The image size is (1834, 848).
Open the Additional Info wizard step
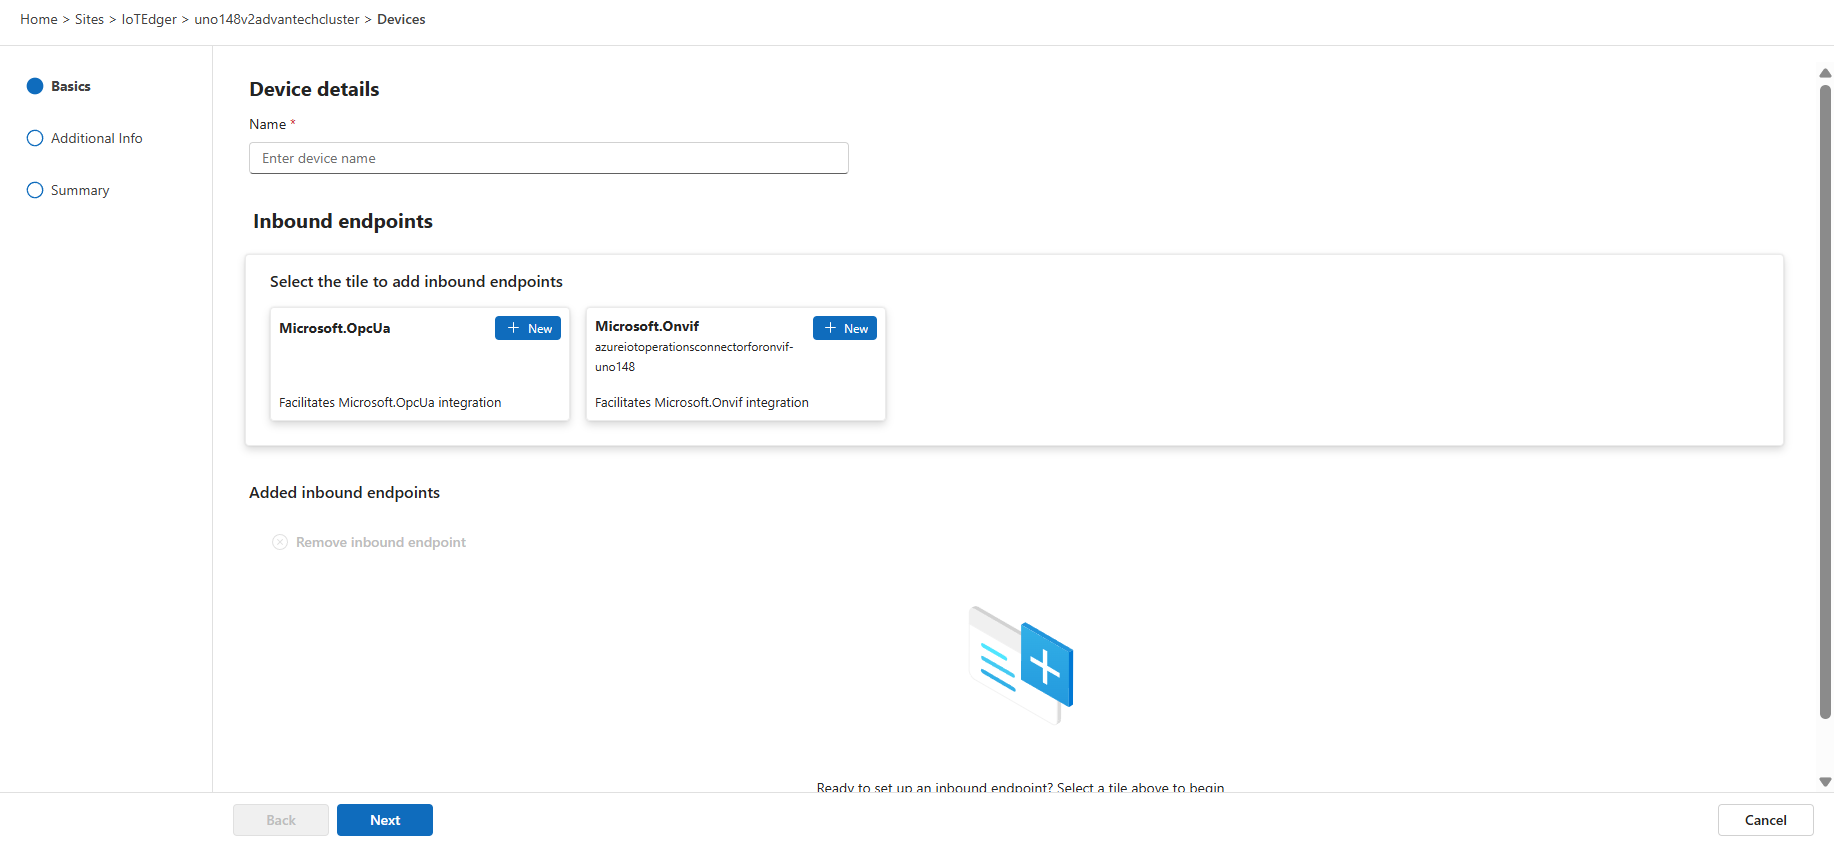(x=96, y=138)
